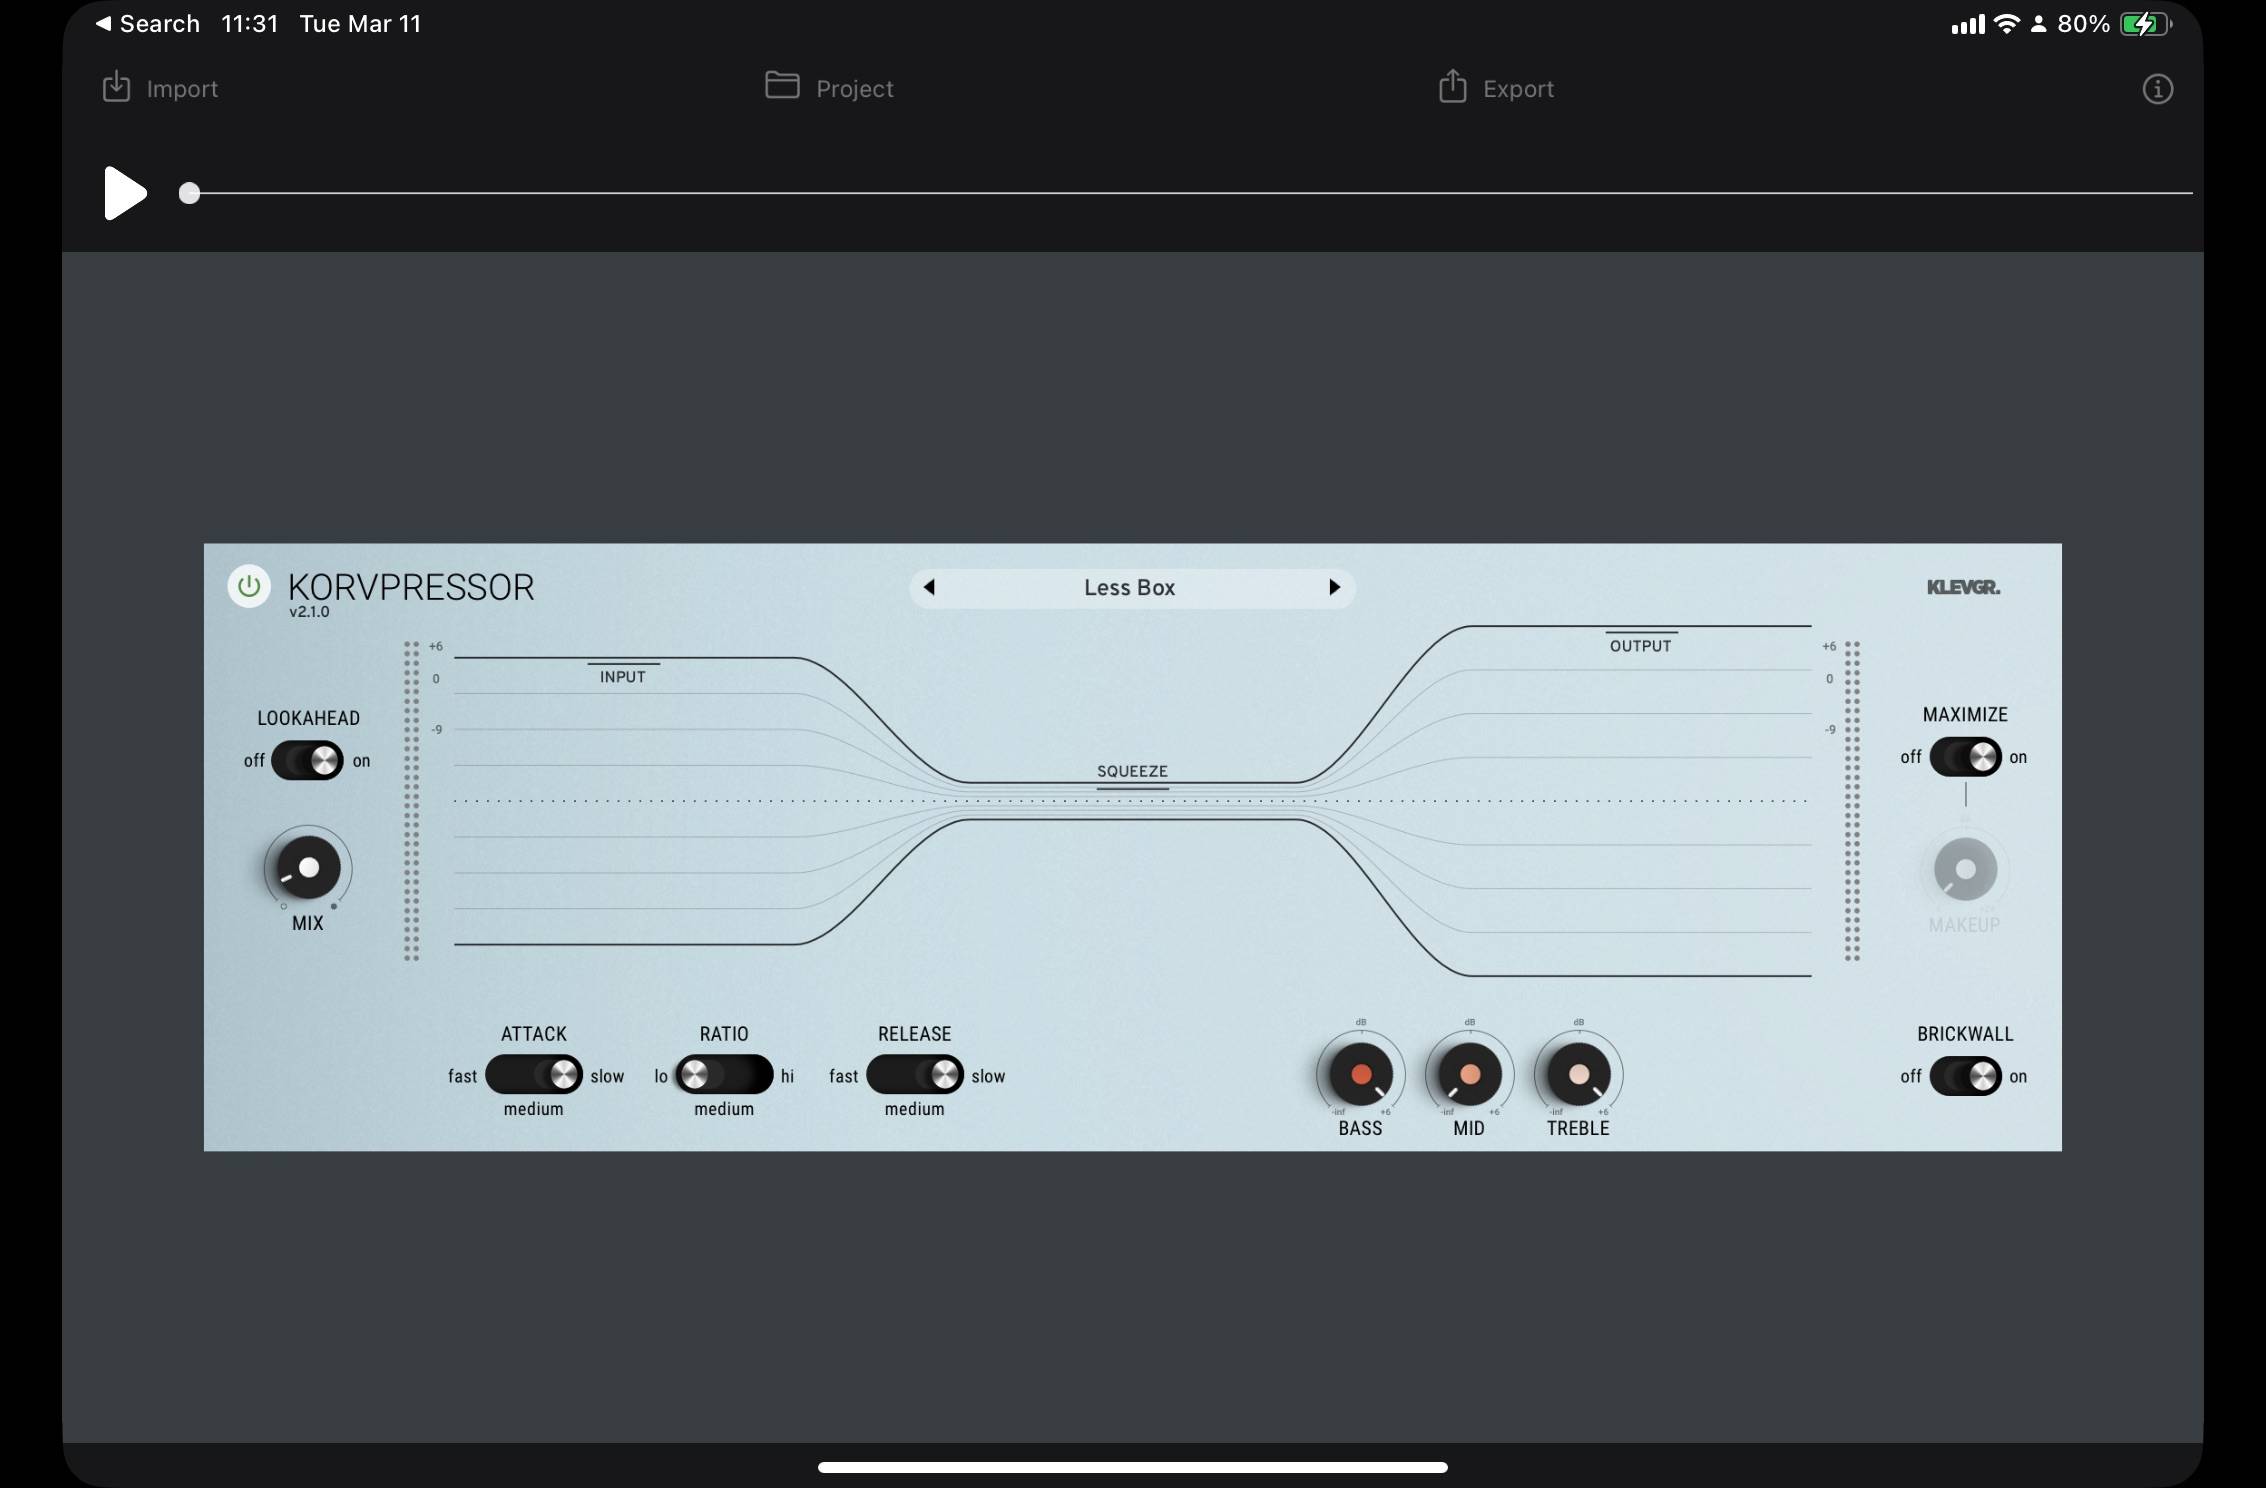Select the previous preset arrow
Image resolution: width=2266 pixels, height=1488 pixels.
929,587
